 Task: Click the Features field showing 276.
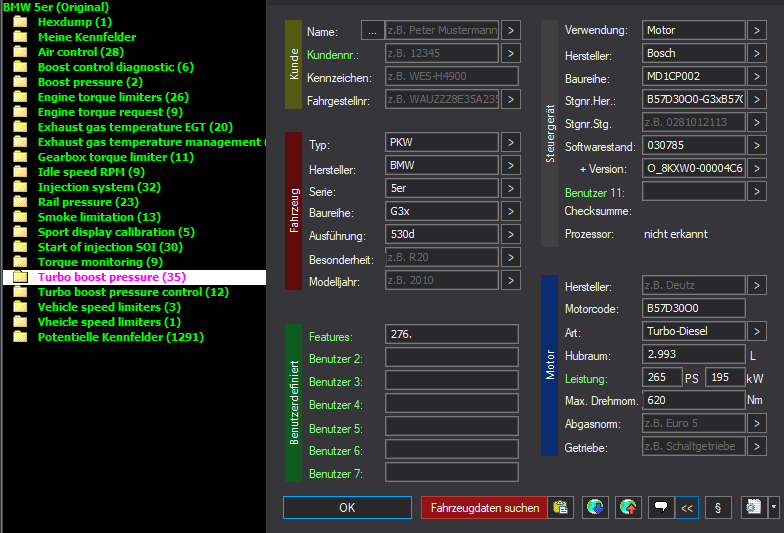452,334
